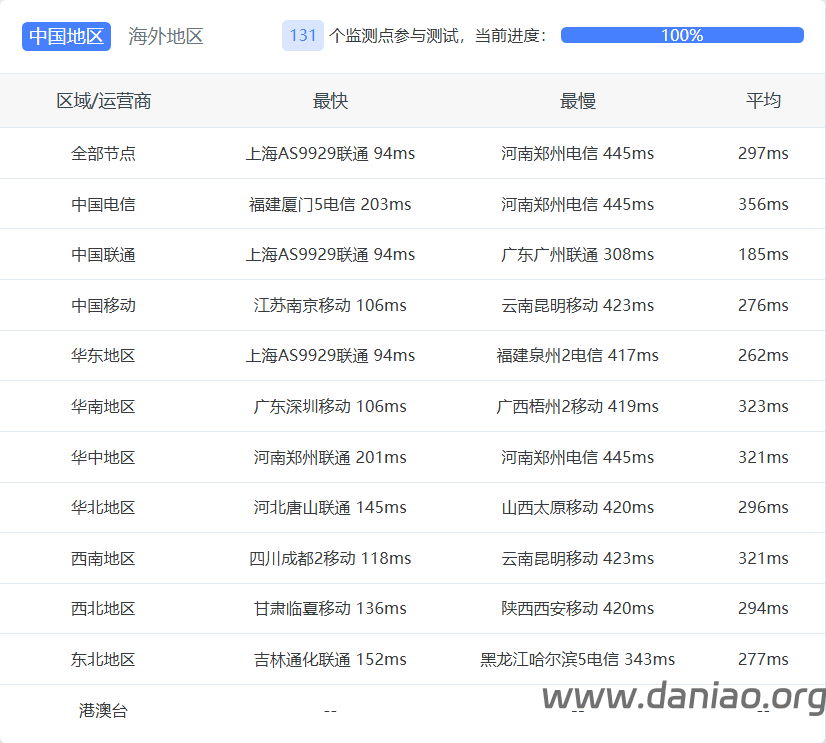Image resolution: width=826 pixels, height=743 pixels.
Task: Click the 294ms average value
Action: pos(763,609)
